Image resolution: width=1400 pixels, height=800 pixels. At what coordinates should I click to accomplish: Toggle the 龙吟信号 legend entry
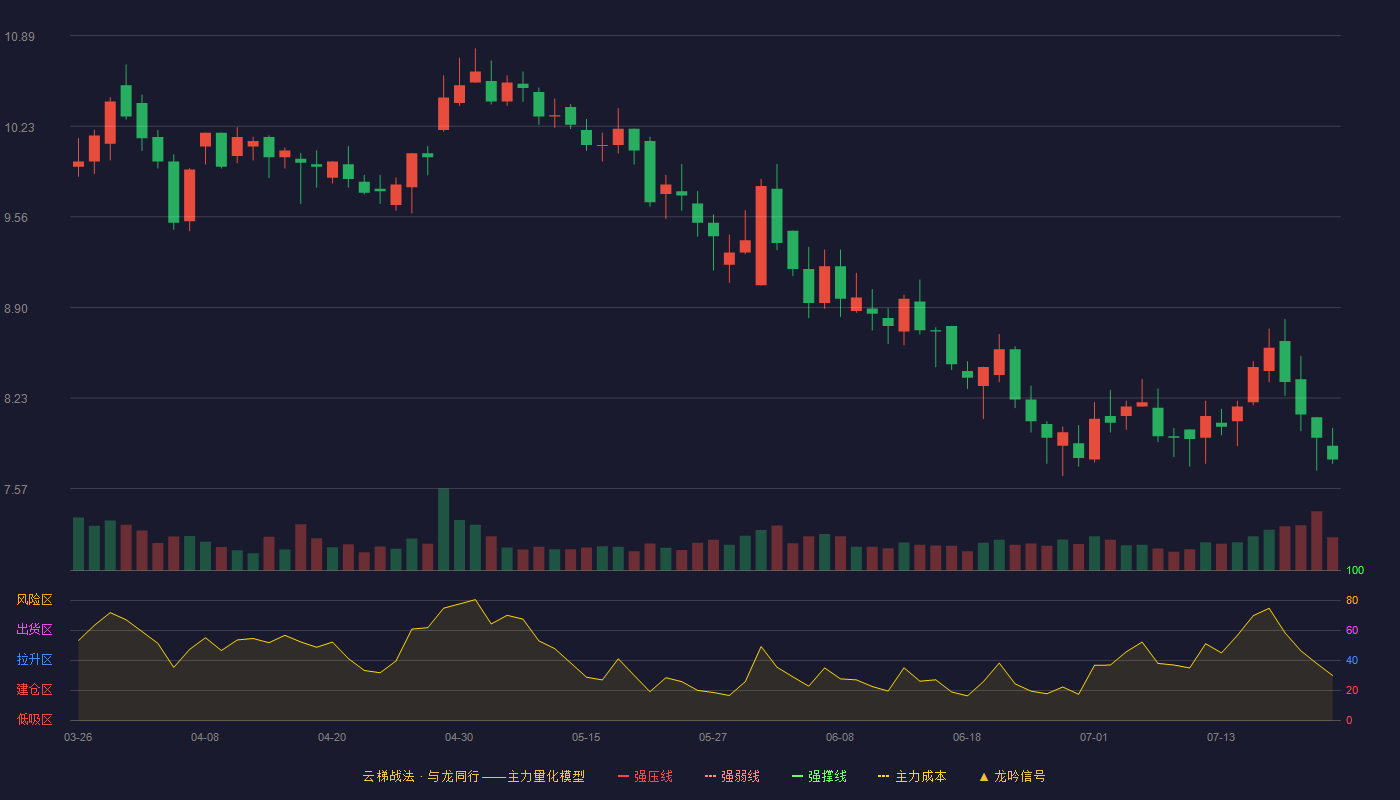point(1012,776)
